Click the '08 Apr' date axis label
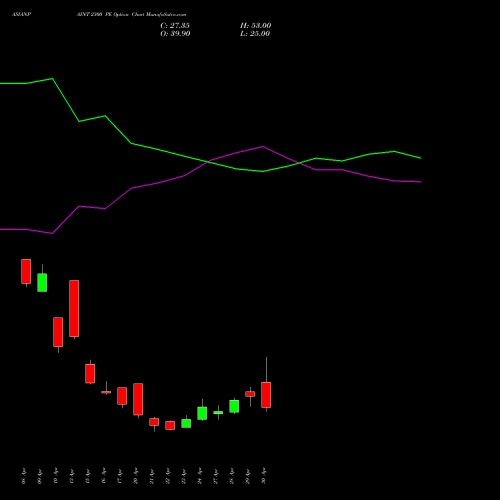 [x=23, y=476]
